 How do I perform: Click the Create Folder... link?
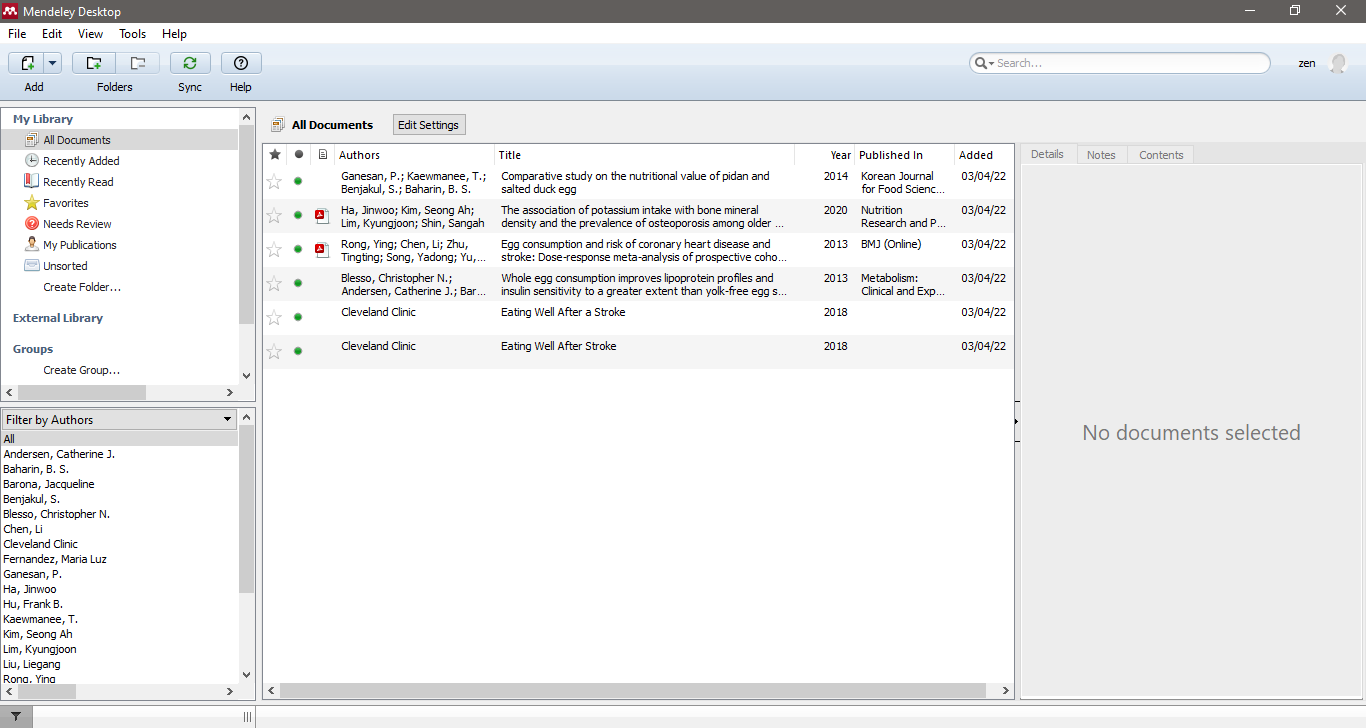[x=82, y=287]
